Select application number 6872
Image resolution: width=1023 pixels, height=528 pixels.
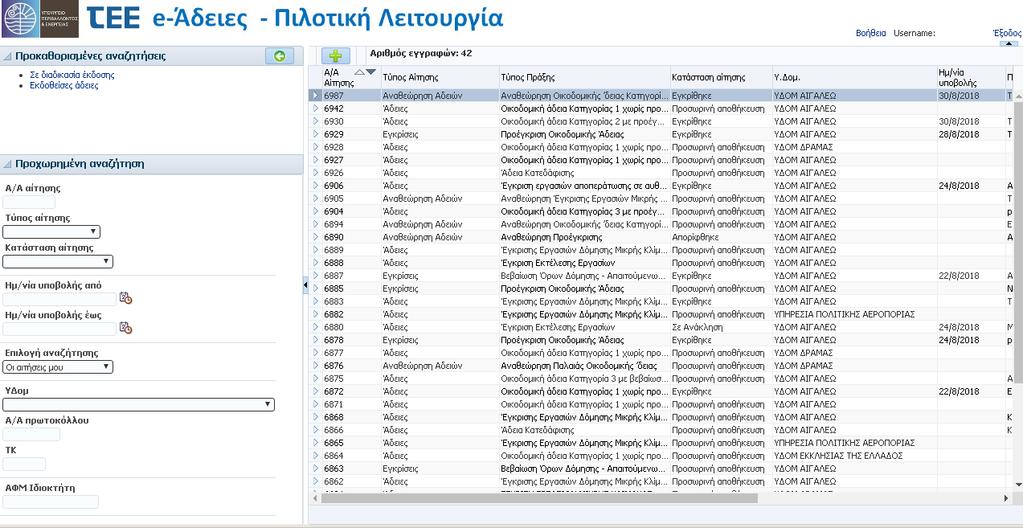334,392
